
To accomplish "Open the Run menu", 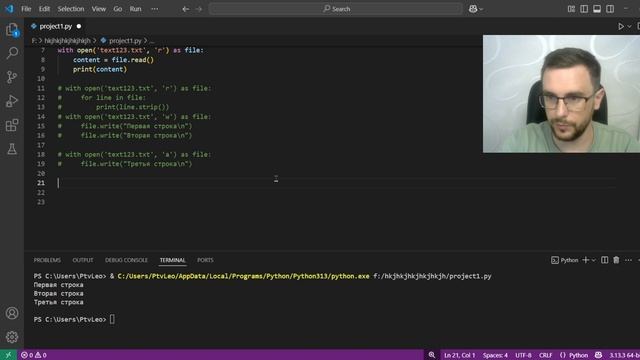I will click(x=135, y=9).
